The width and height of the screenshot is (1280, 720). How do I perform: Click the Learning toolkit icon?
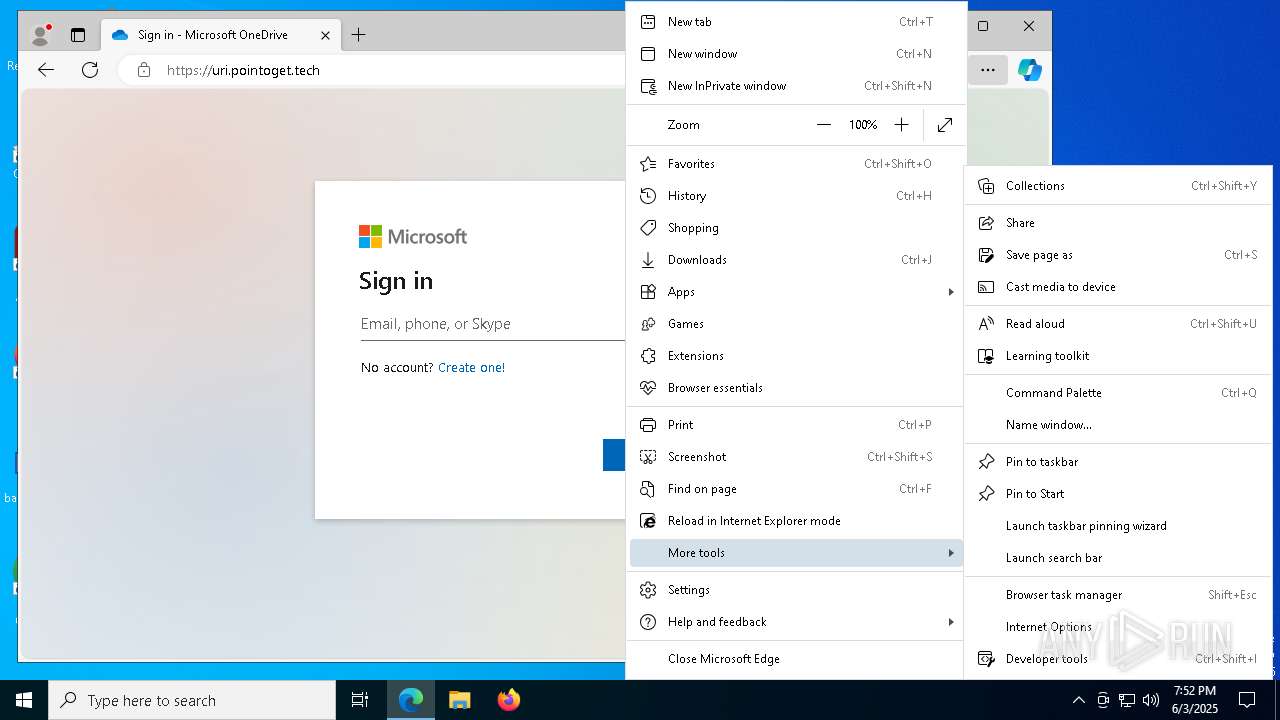tap(986, 355)
